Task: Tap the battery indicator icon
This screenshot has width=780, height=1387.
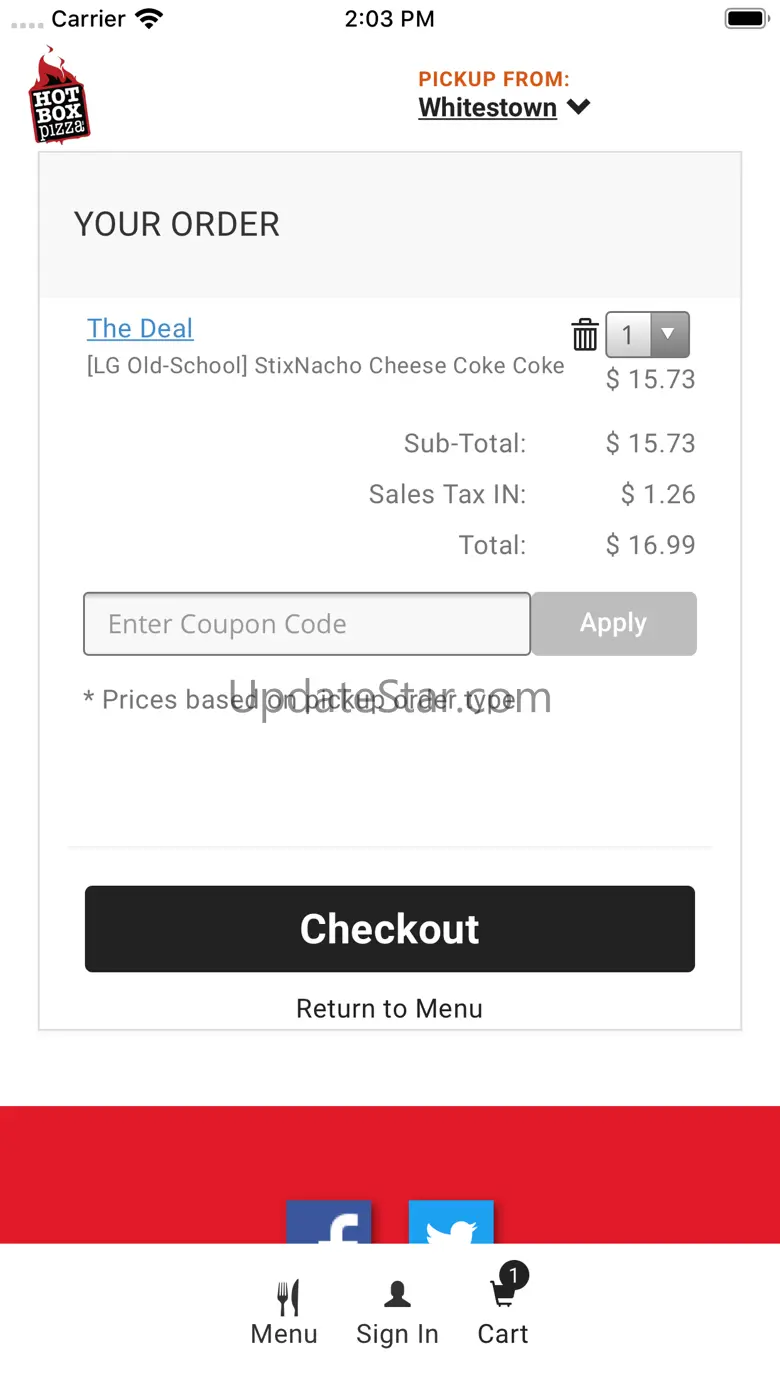Action: tap(745, 19)
